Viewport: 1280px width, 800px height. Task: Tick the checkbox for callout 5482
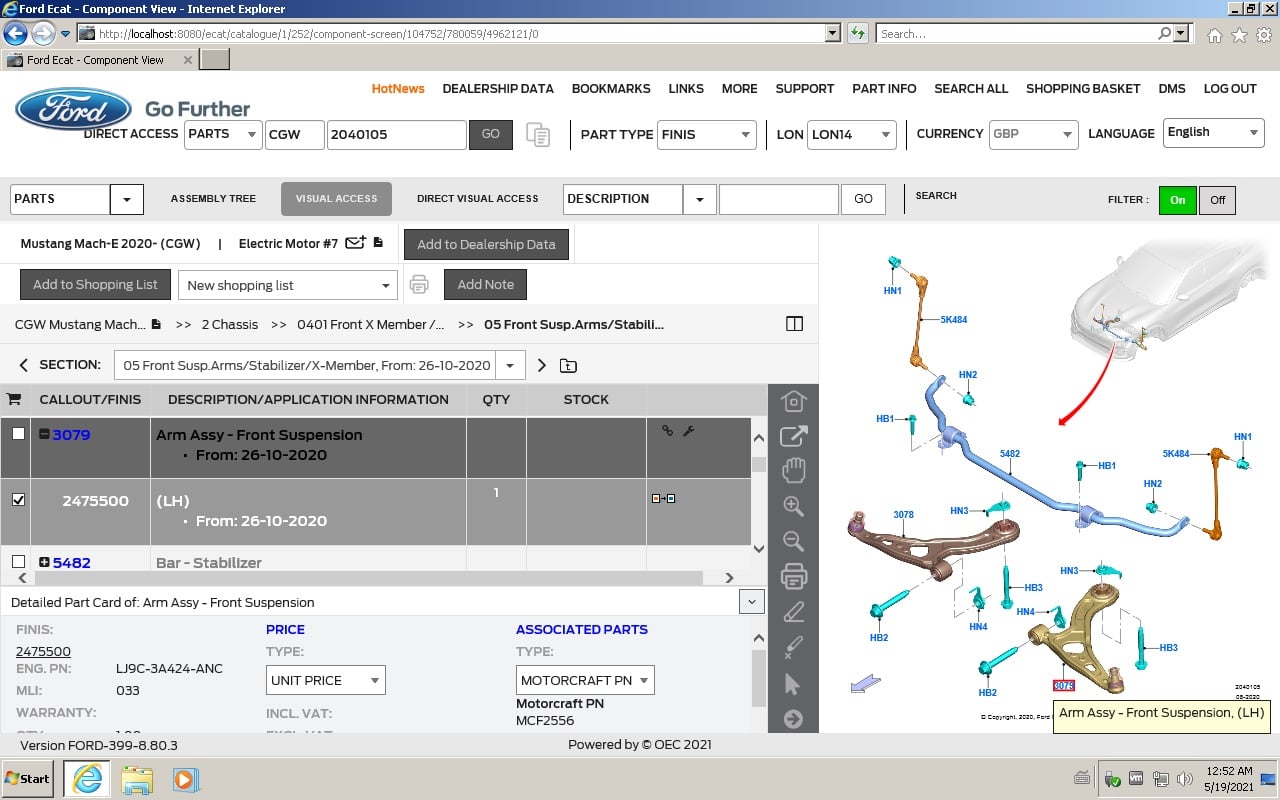click(18, 562)
